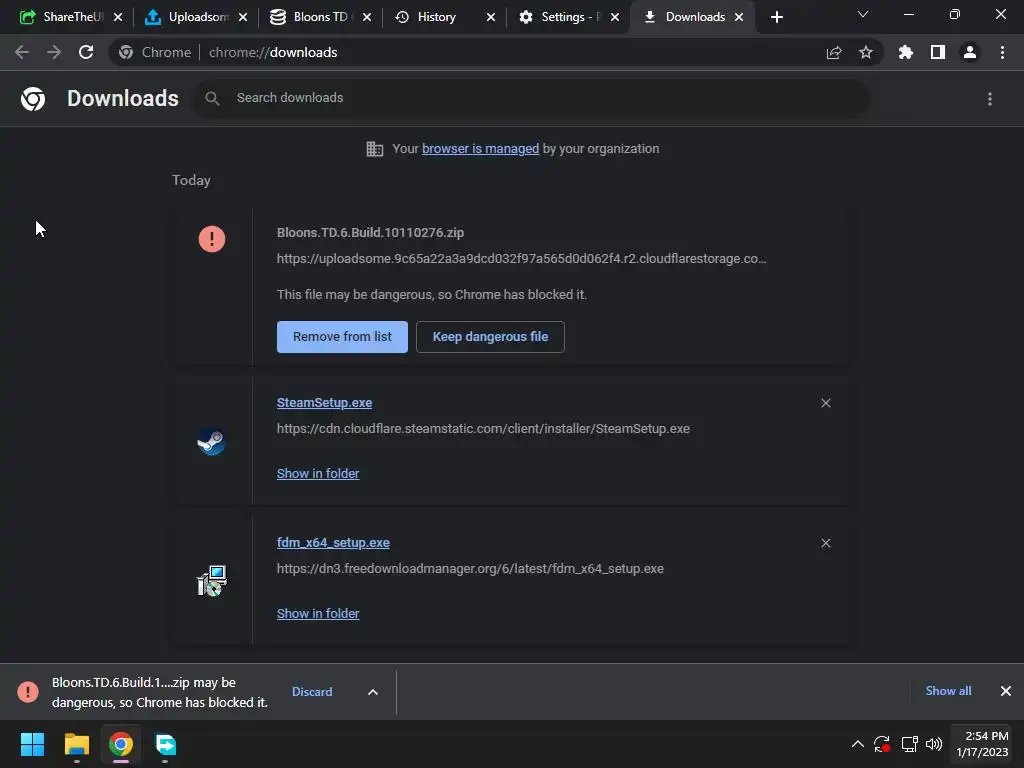This screenshot has height=768, width=1024.
Task: Click the managed organization building icon
Action: point(375,149)
